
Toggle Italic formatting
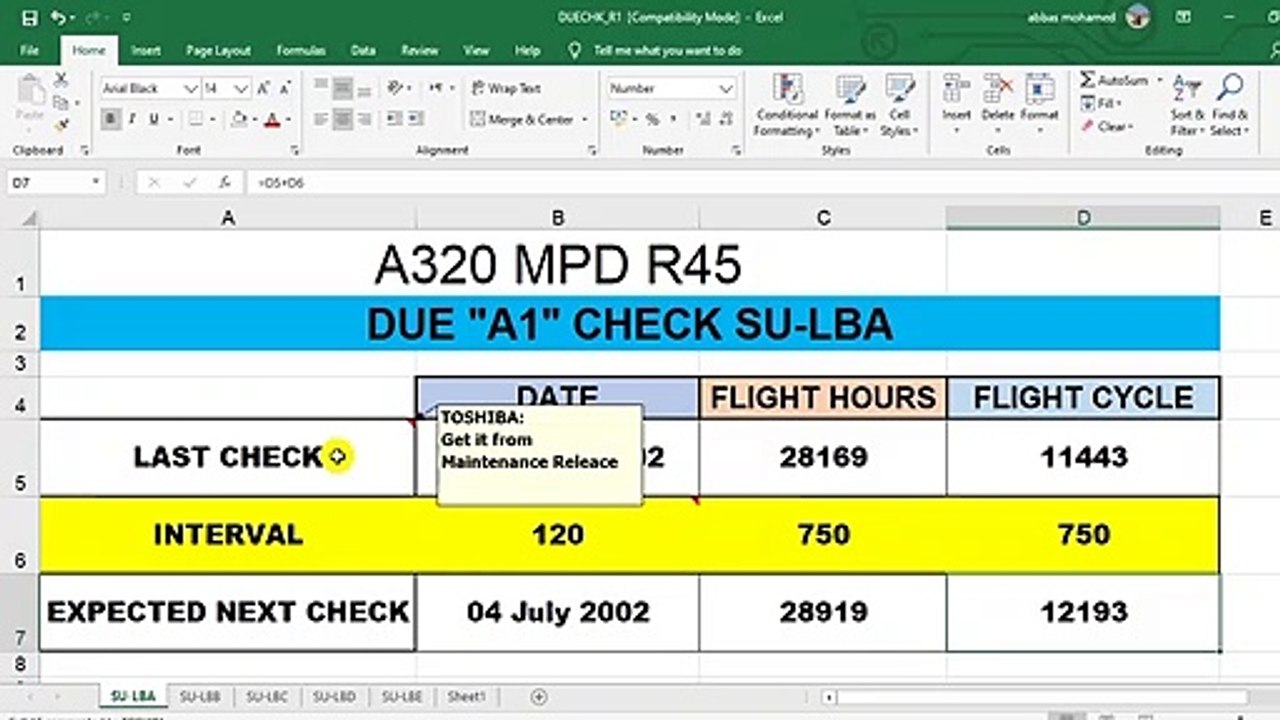coord(133,119)
